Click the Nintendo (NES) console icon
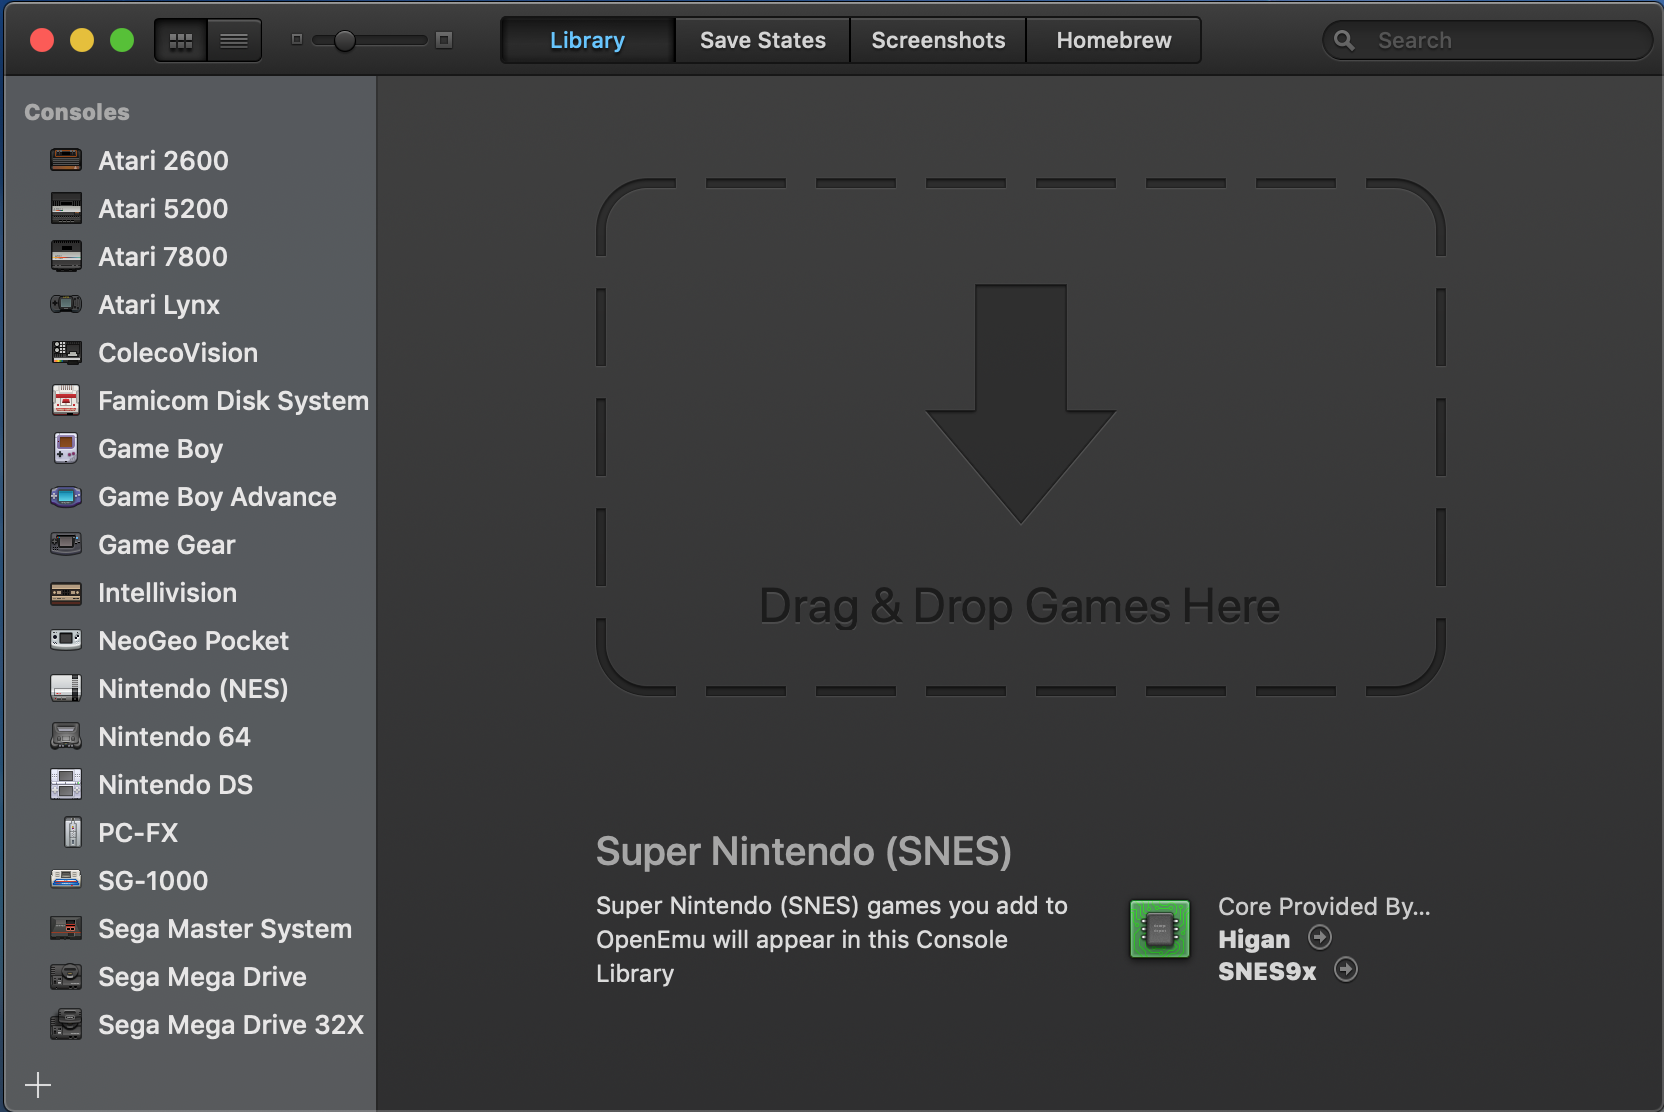1664x1112 pixels. [x=66, y=688]
